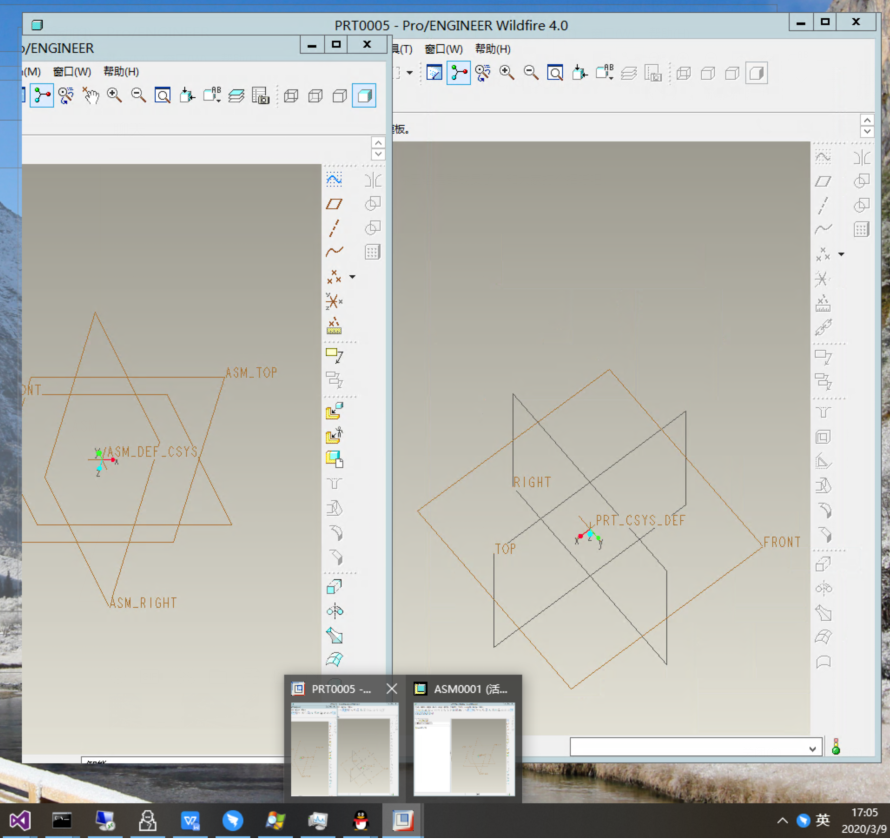
Task: Switch to the ASM0001 taskbar thumbnail
Action: pyautogui.click(x=464, y=738)
